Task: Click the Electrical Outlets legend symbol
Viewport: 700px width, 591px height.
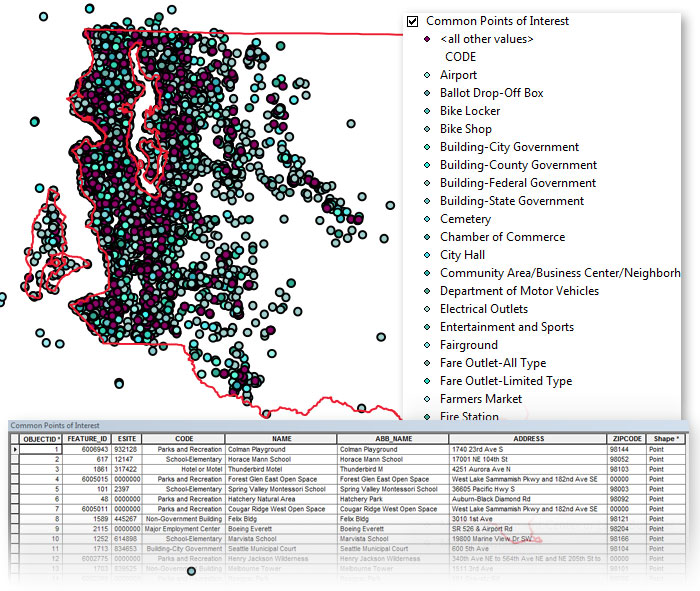Action: tap(427, 309)
